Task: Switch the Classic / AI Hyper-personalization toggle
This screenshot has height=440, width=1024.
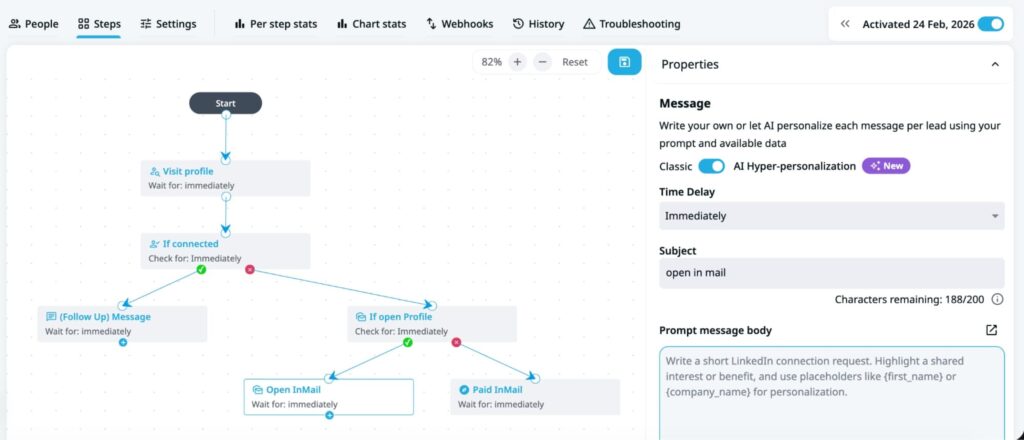Action: (x=711, y=166)
